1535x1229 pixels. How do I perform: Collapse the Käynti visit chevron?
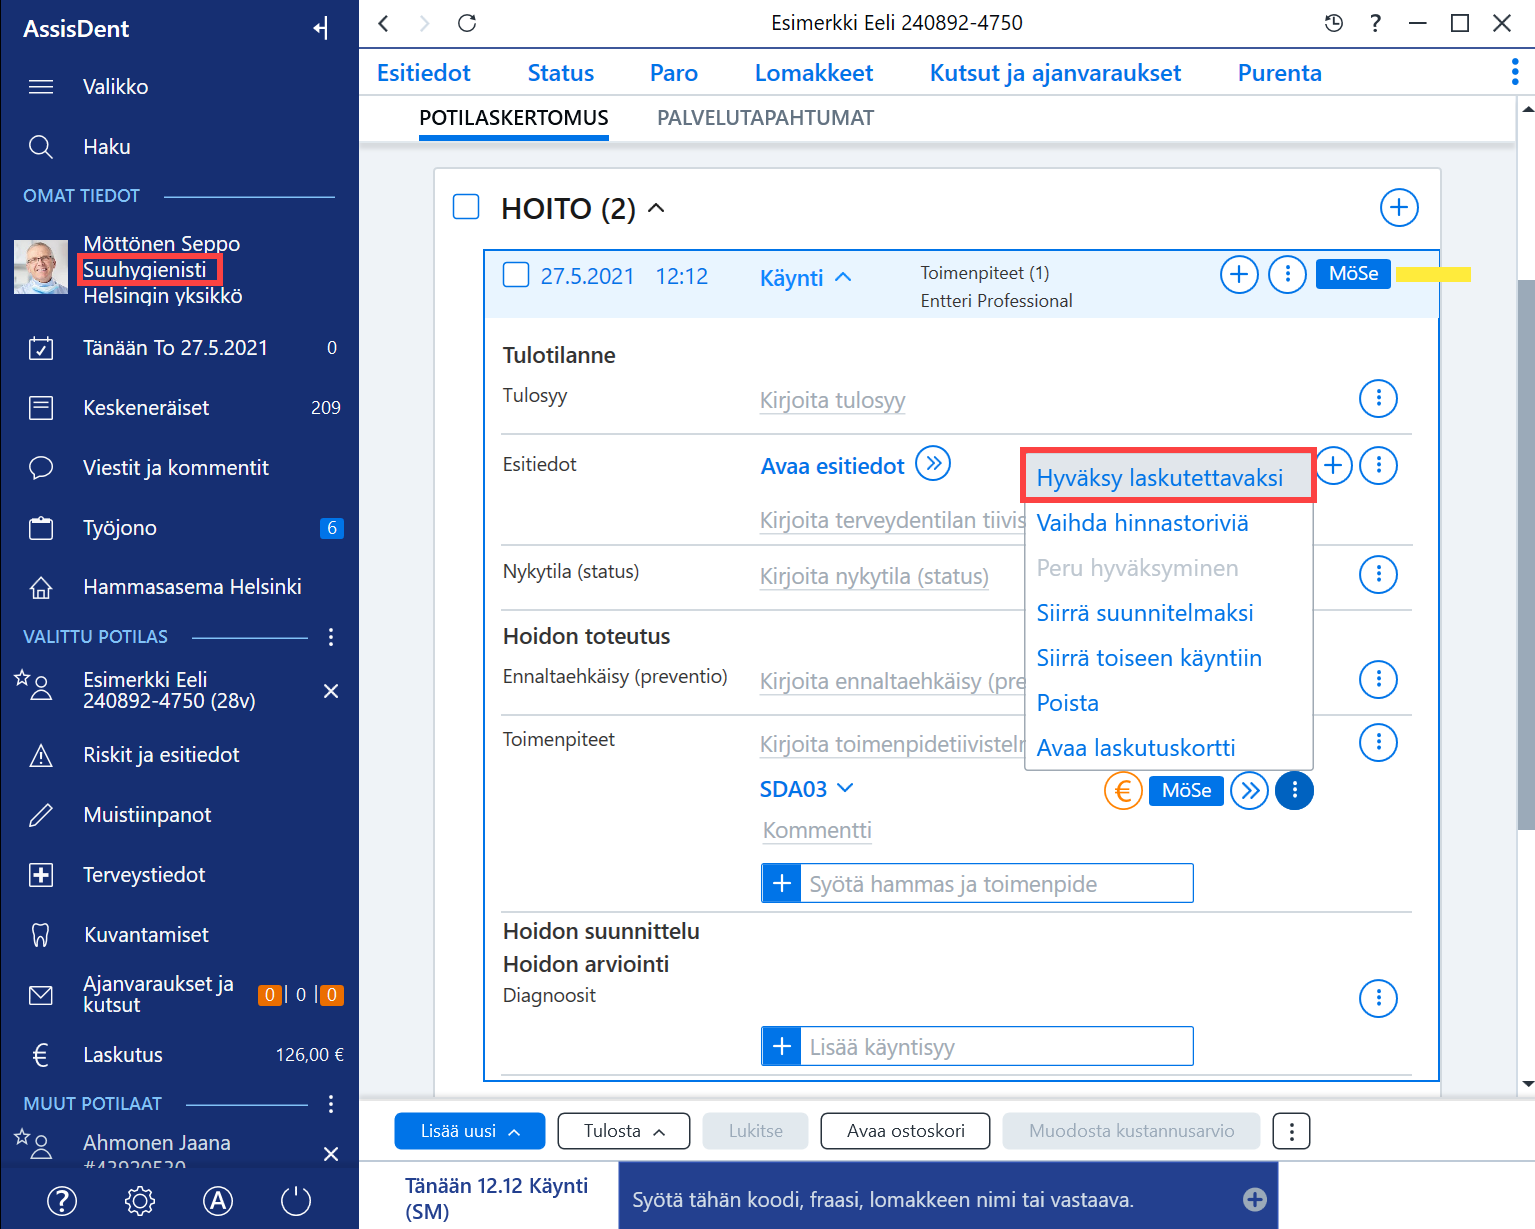(843, 277)
